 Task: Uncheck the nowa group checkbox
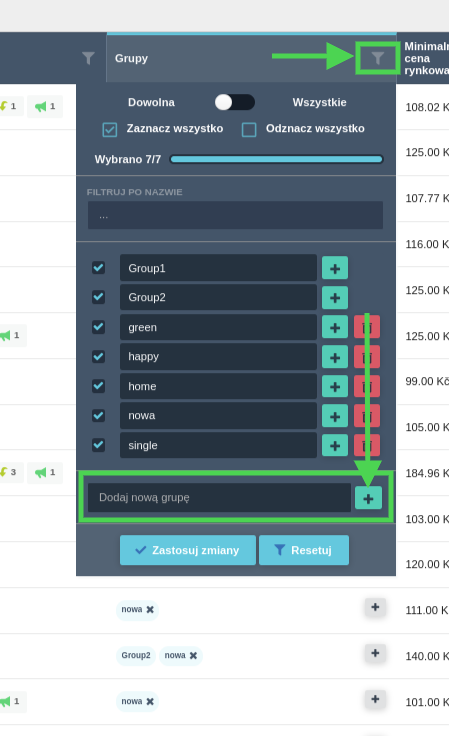pyautogui.click(x=99, y=415)
